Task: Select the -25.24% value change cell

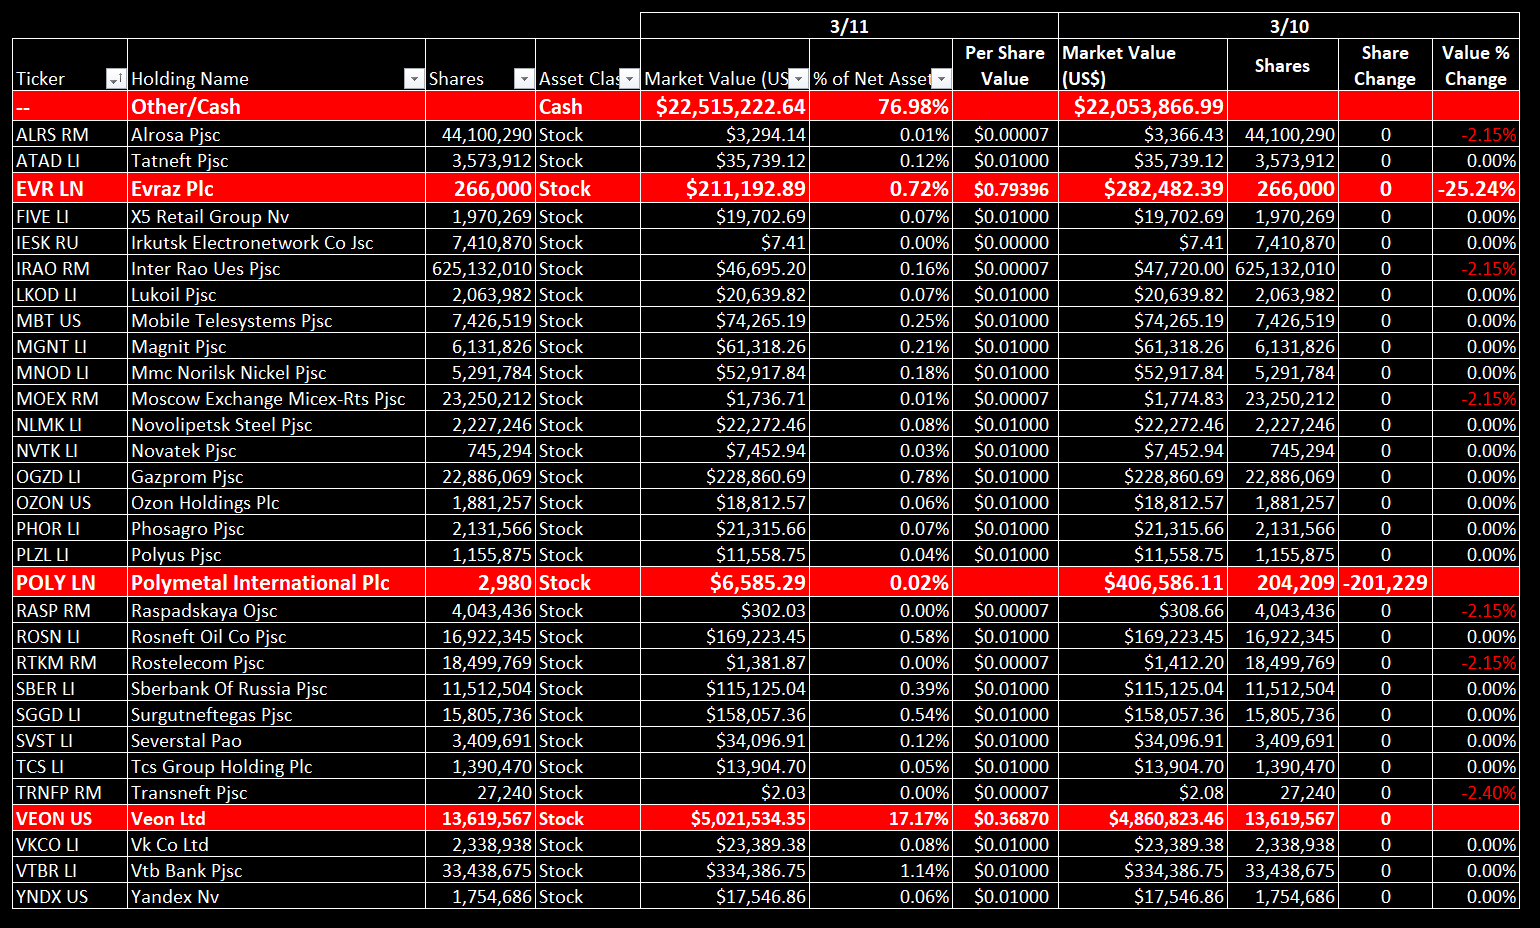Action: coord(1476,189)
